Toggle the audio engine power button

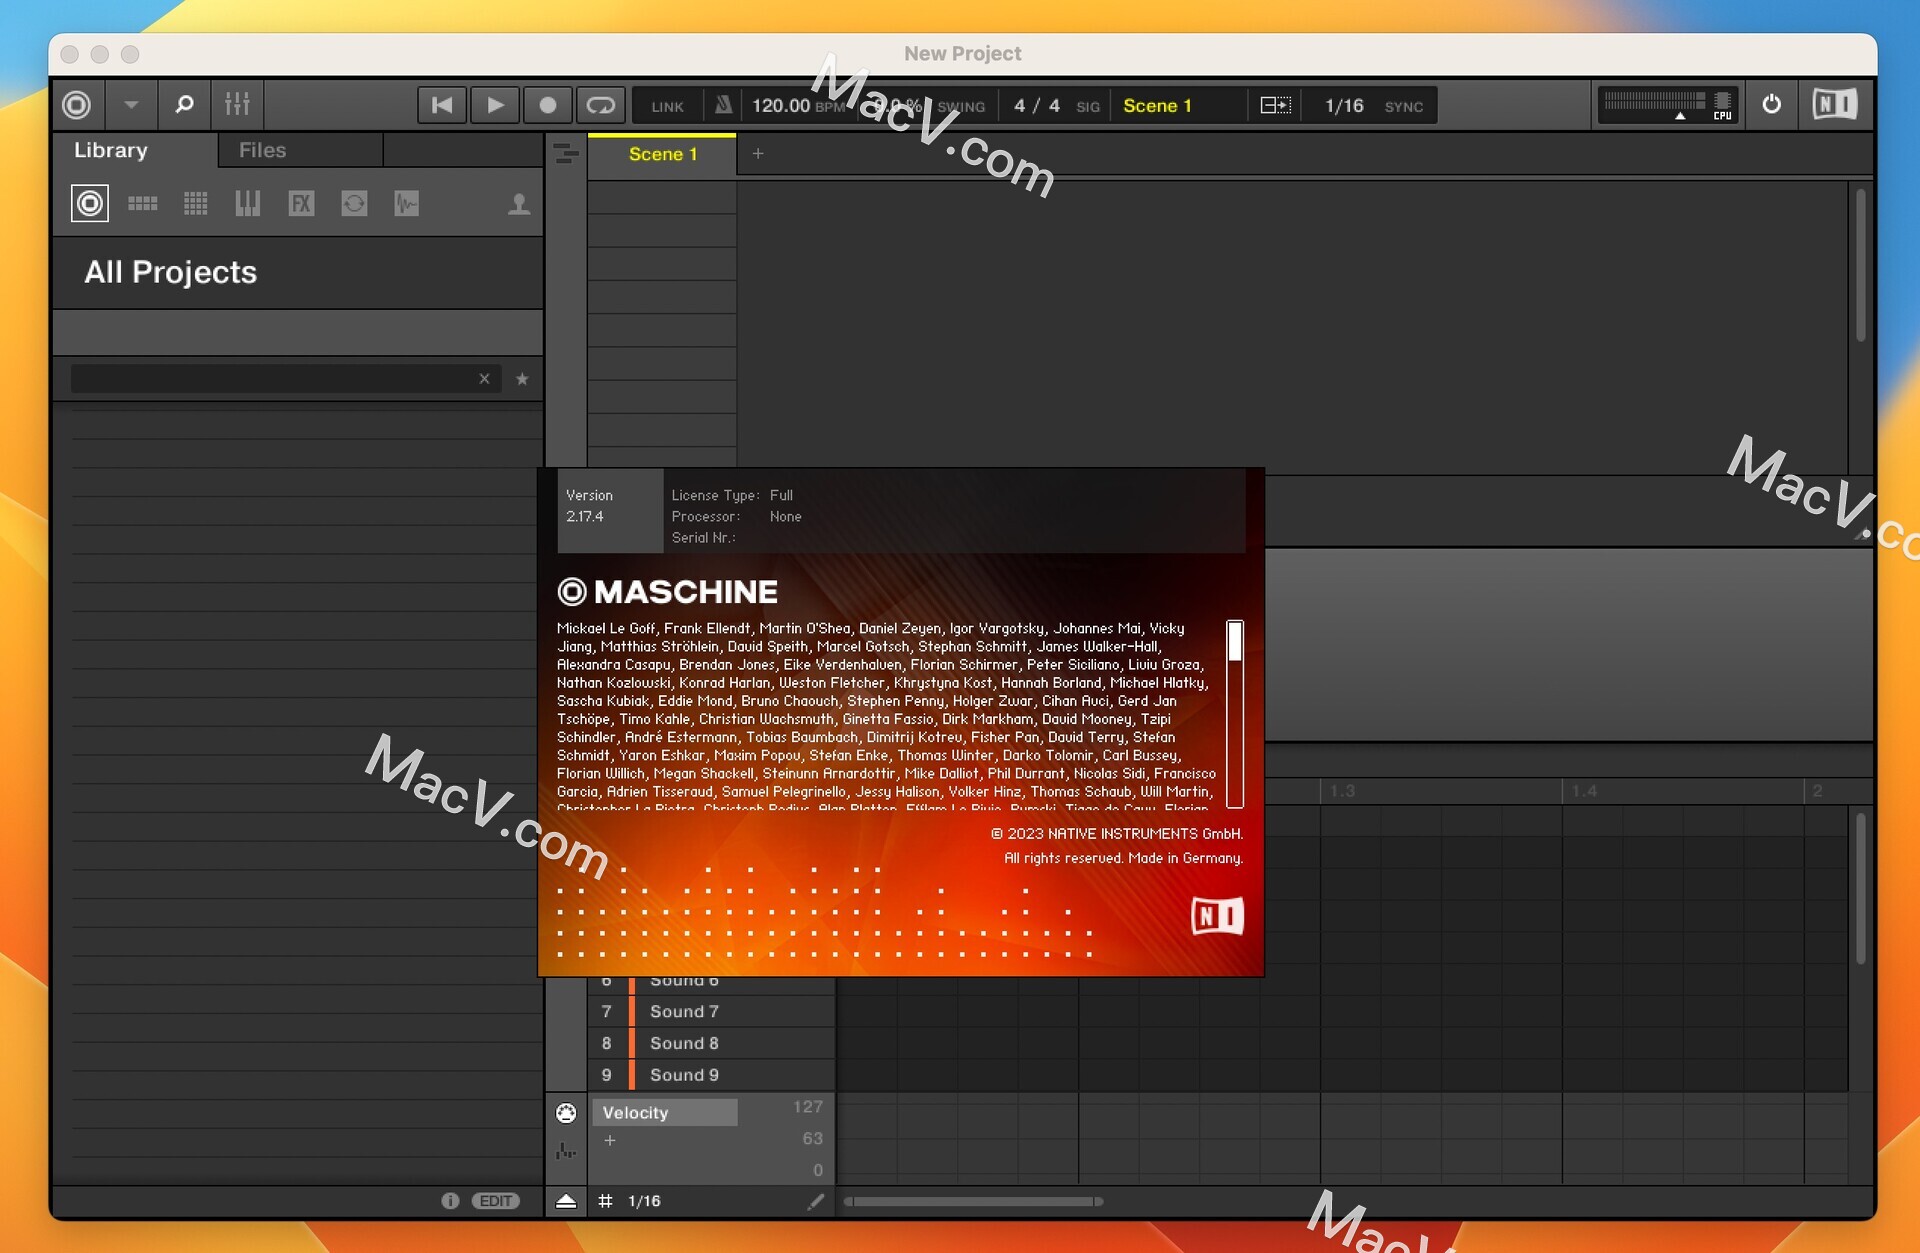[x=1771, y=104]
